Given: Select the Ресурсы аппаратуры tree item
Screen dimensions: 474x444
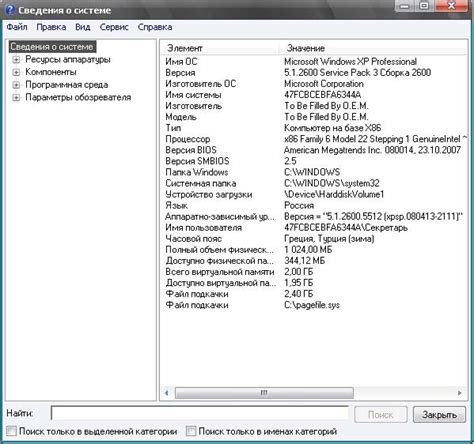Looking at the screenshot, I should tap(68, 59).
